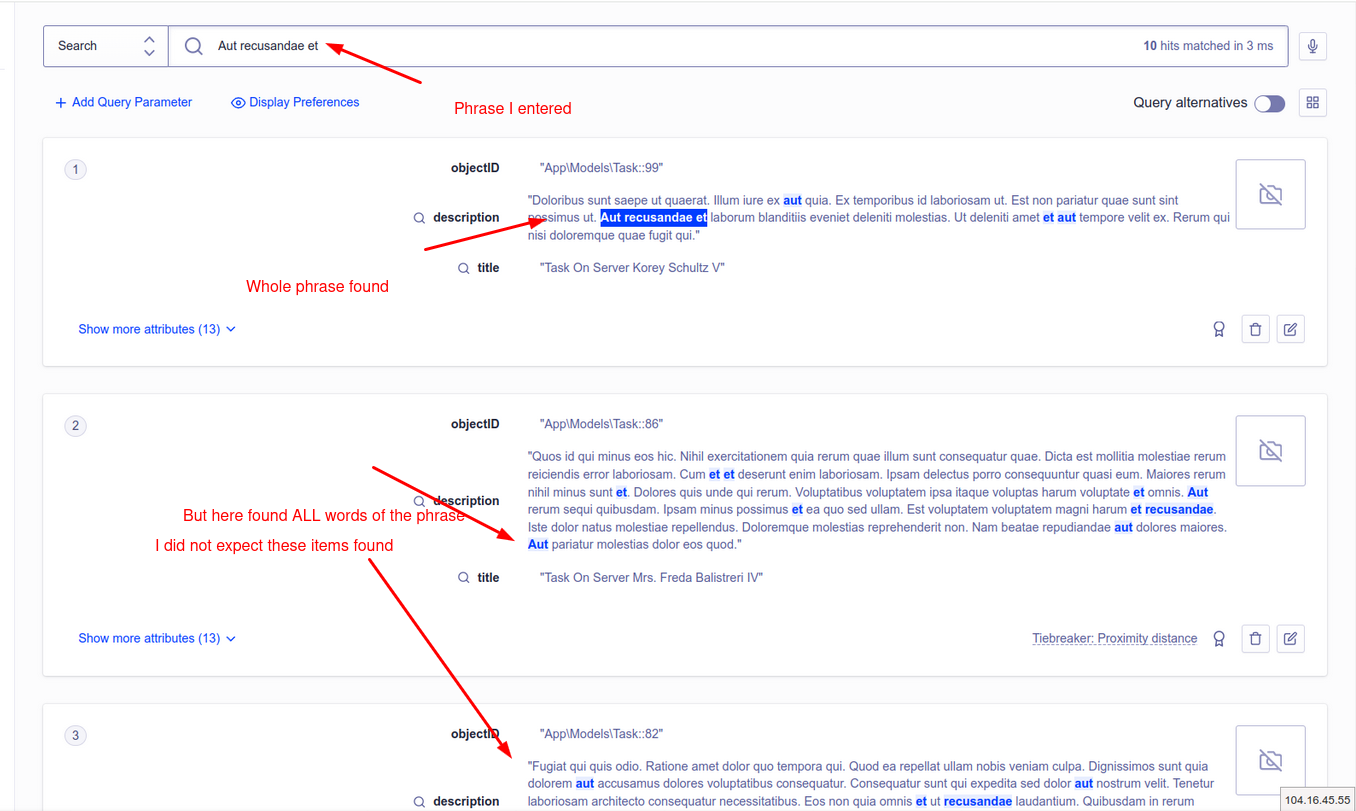Click Add Query Parameter
Screen dimensions: 1356x811
(x=123, y=102)
